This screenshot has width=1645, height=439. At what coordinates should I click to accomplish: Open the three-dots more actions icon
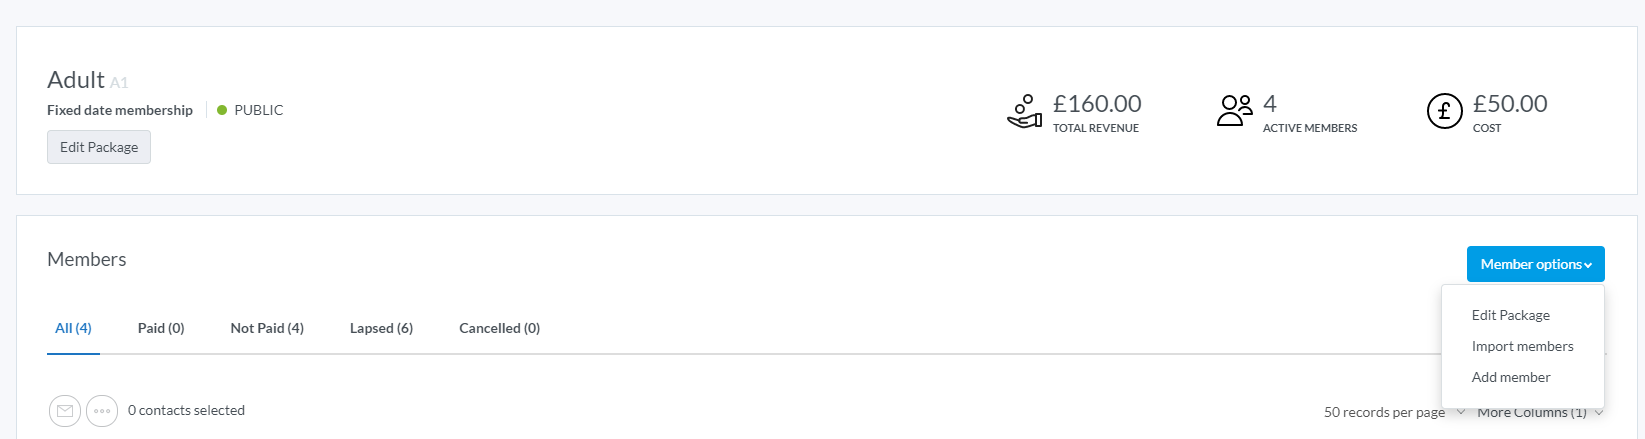tap(102, 411)
